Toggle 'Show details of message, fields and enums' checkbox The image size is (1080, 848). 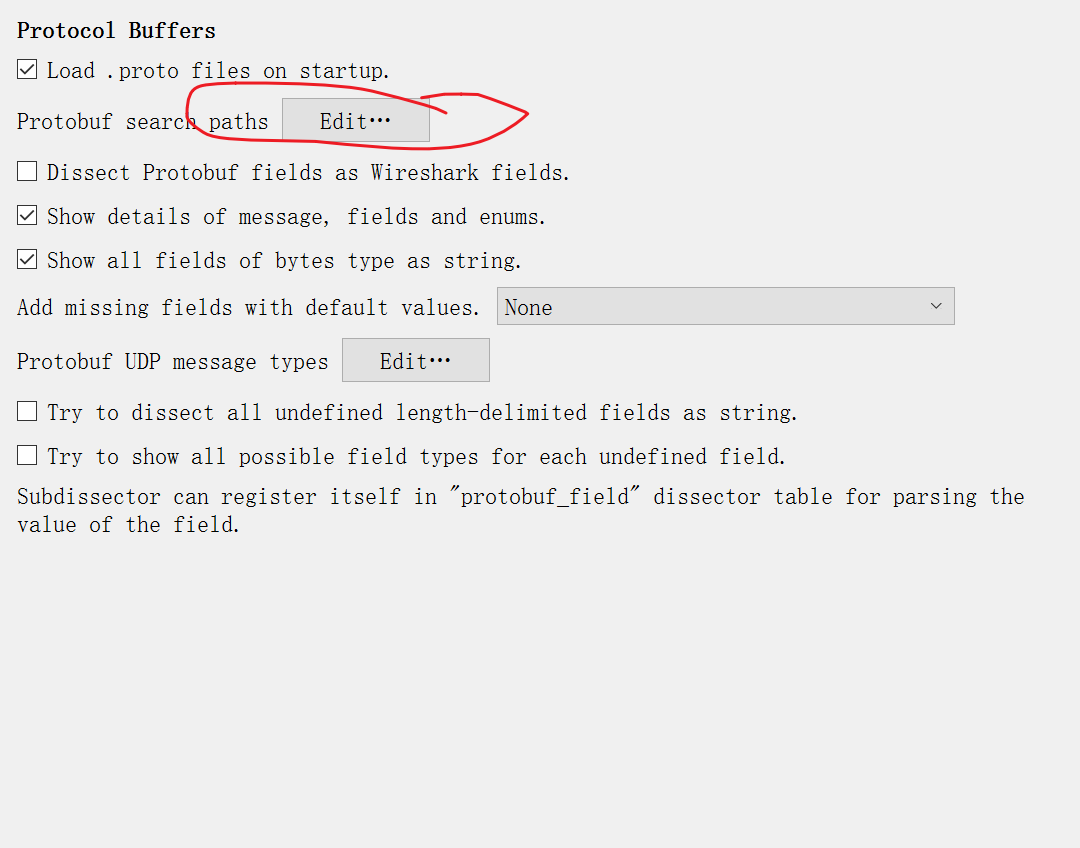tap(27, 216)
